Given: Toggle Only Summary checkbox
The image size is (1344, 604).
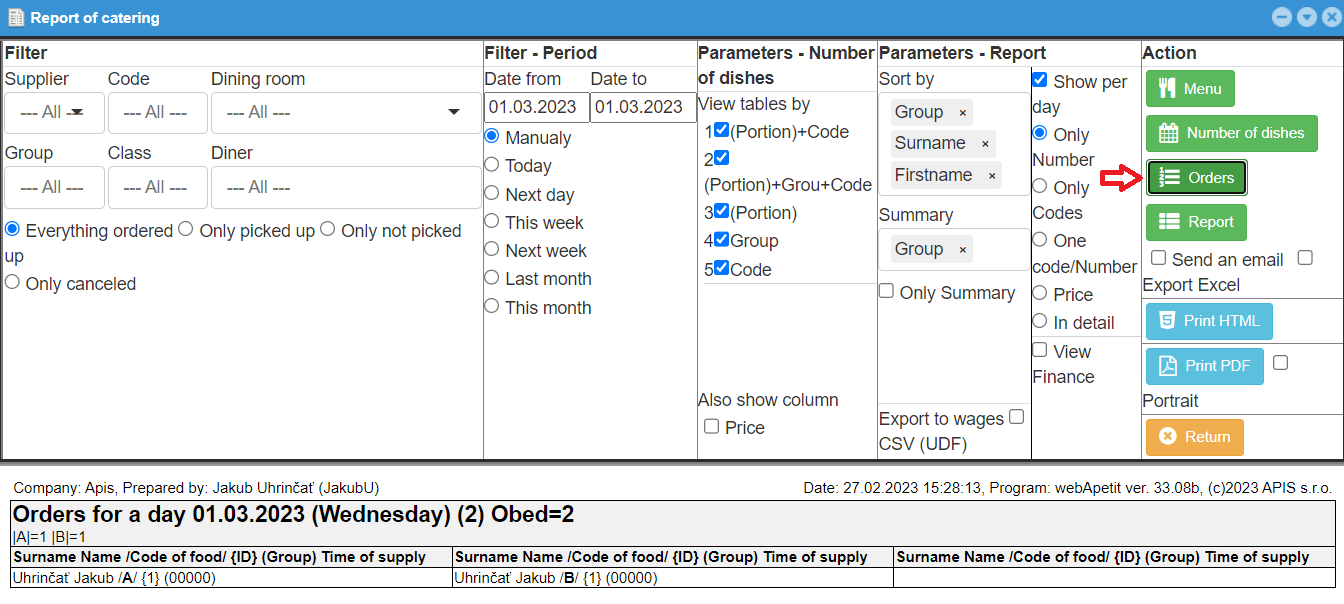Looking at the screenshot, I should [886, 291].
